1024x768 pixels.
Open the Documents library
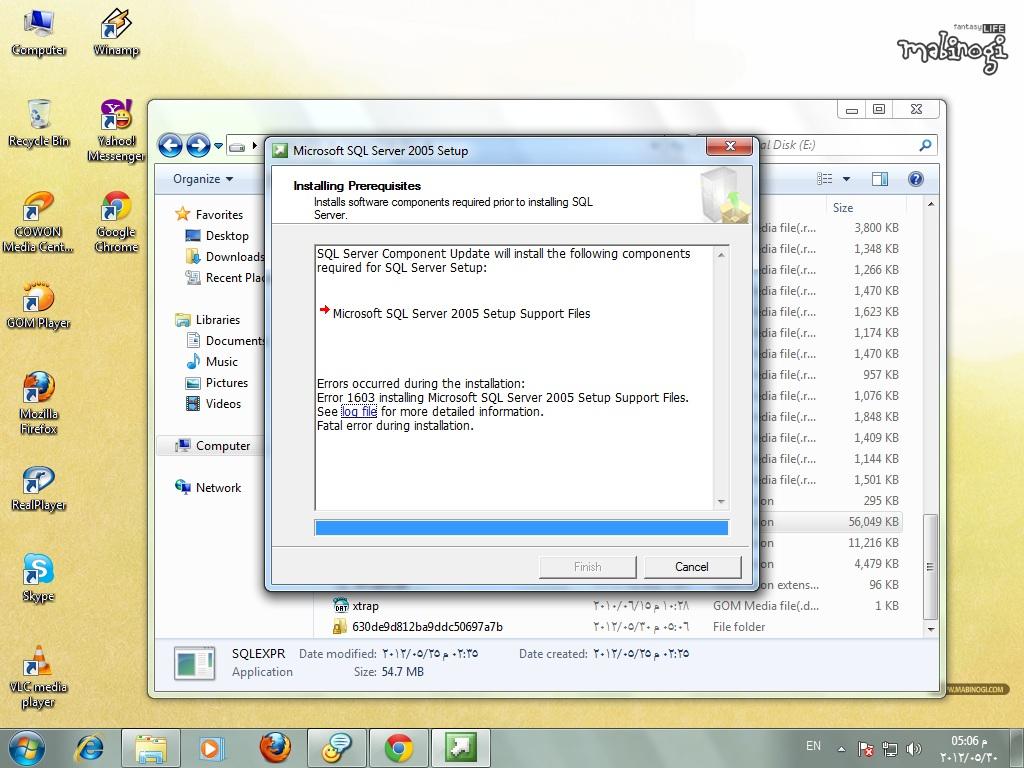coord(225,340)
